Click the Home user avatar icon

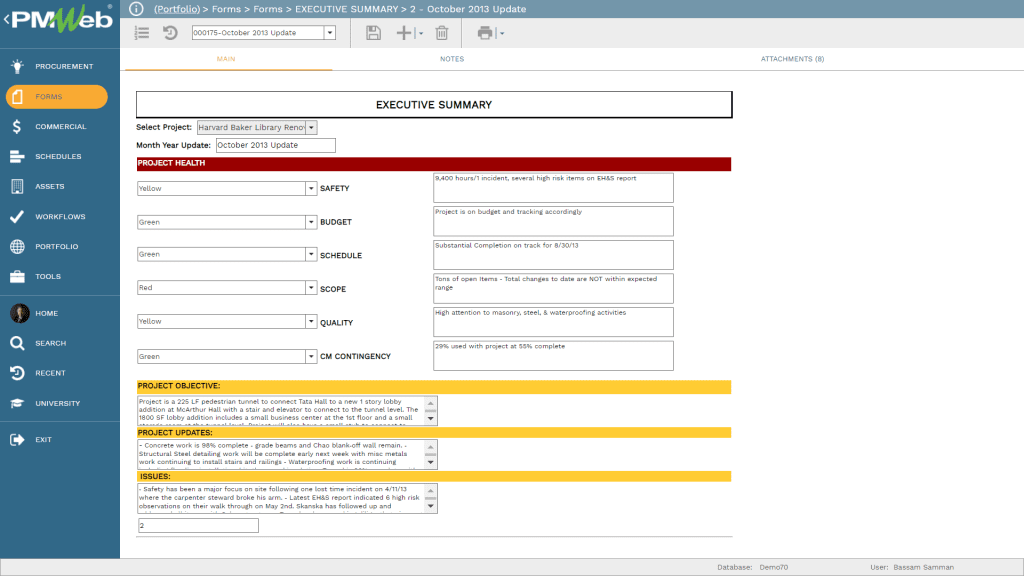(20, 313)
